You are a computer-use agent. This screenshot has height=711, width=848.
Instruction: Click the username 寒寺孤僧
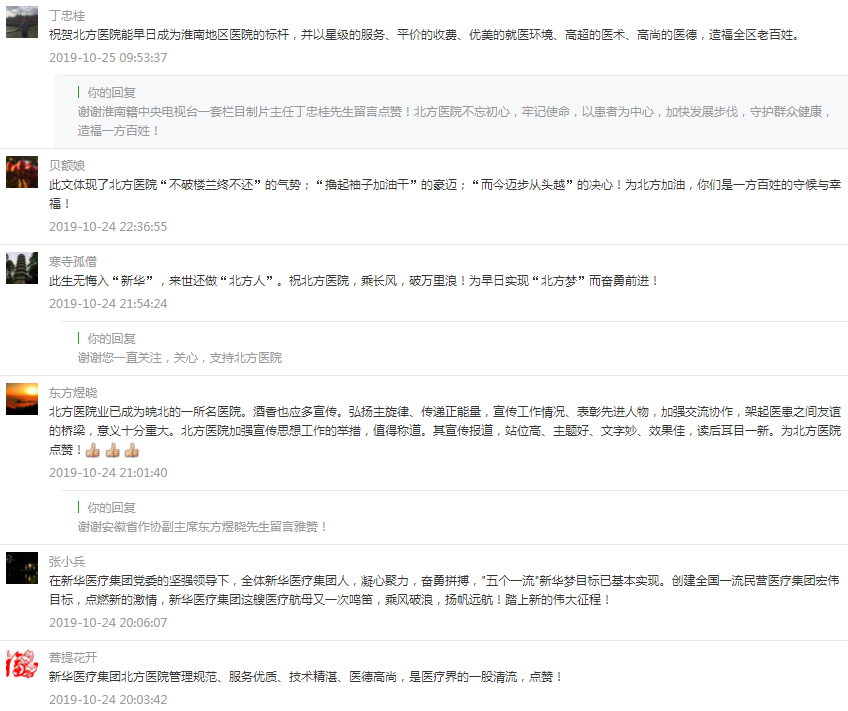(73, 262)
